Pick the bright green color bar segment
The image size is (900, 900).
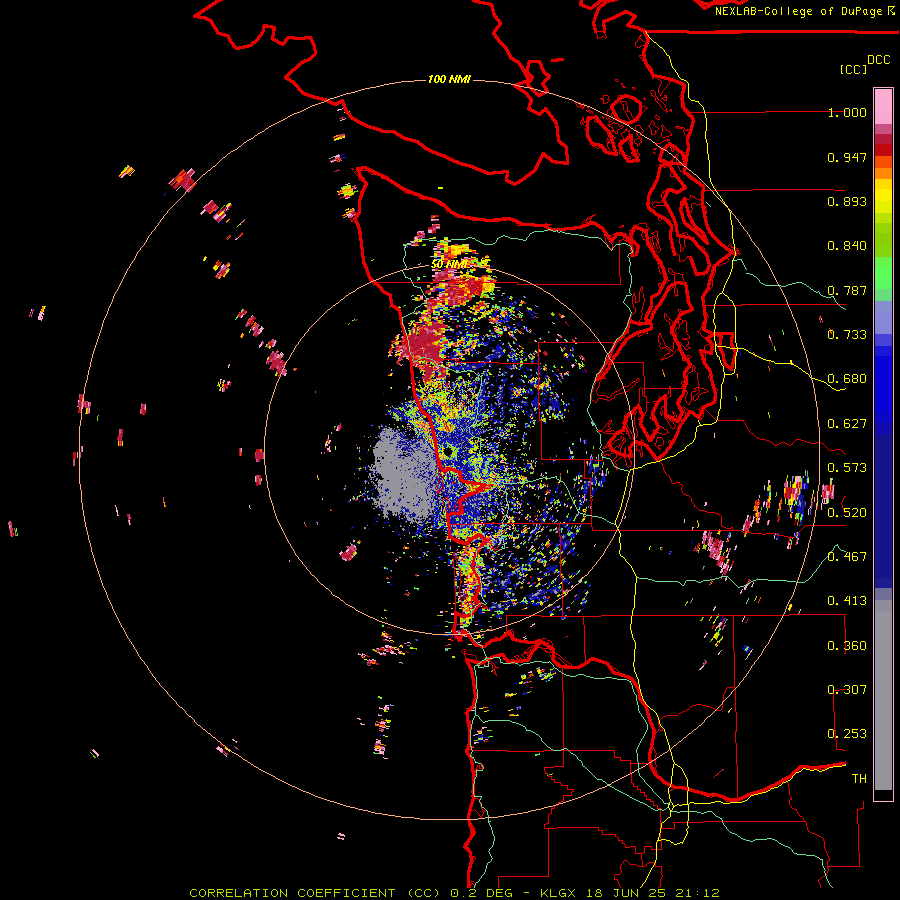[x=883, y=273]
